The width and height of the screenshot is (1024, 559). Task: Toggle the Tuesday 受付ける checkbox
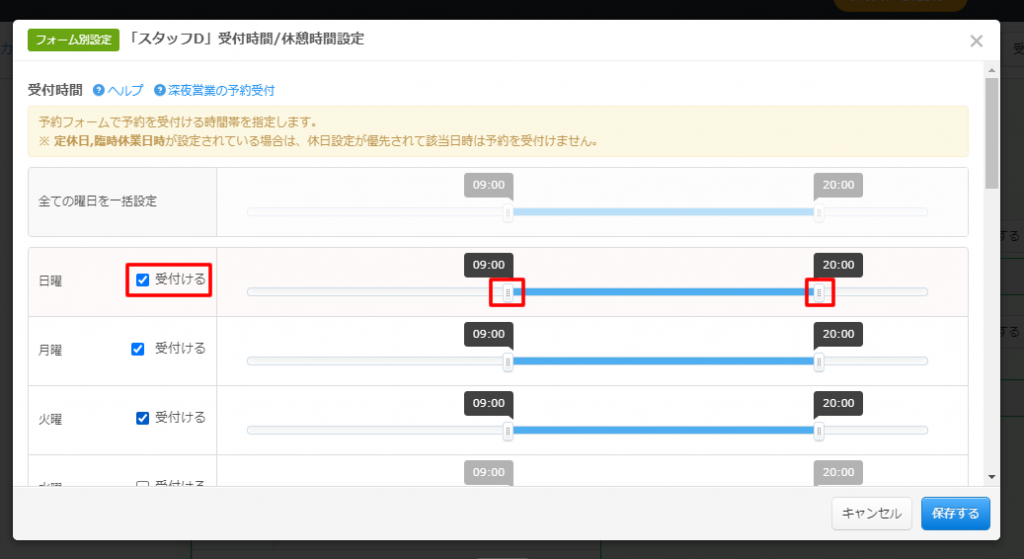(142, 418)
